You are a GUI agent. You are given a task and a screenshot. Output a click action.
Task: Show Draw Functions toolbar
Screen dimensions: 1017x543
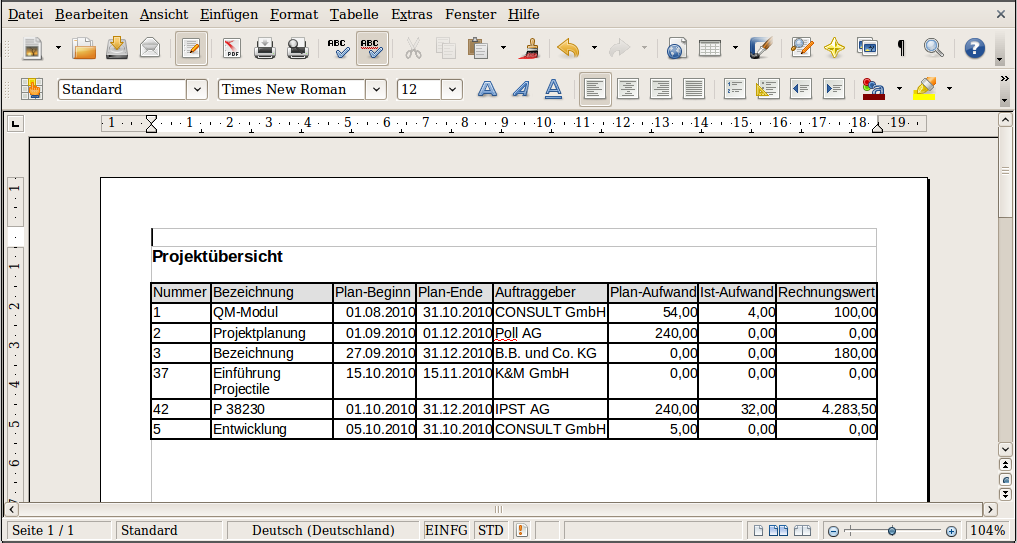click(x=761, y=49)
